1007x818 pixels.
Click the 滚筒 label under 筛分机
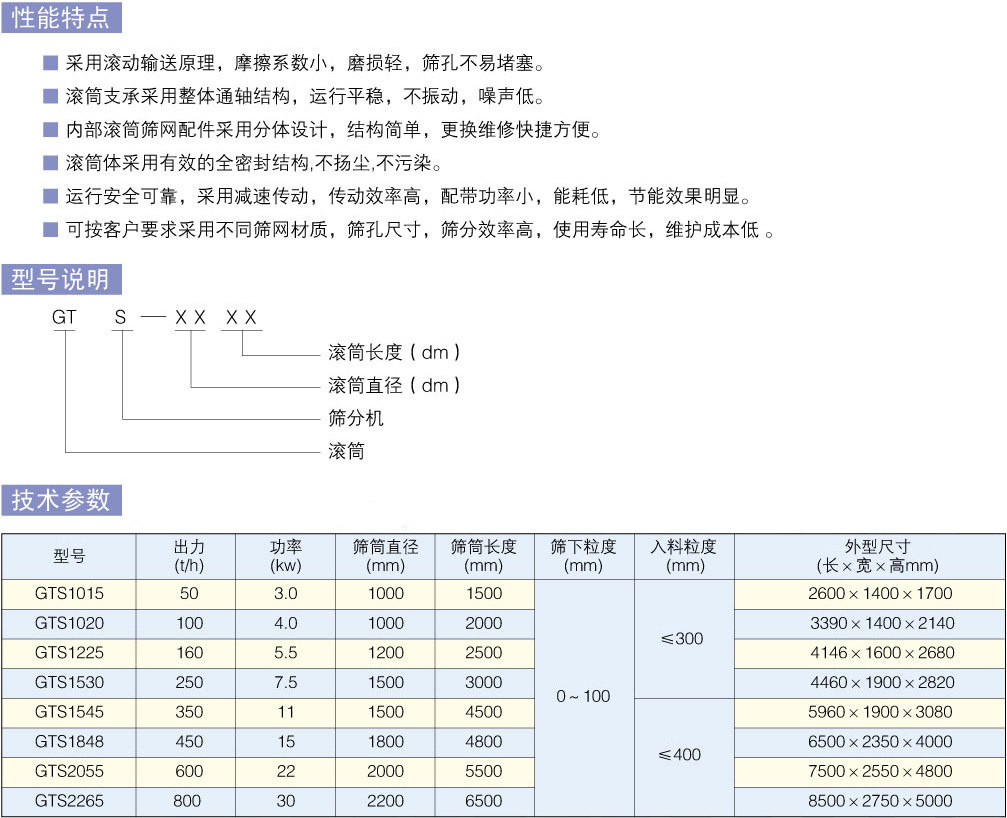346,451
